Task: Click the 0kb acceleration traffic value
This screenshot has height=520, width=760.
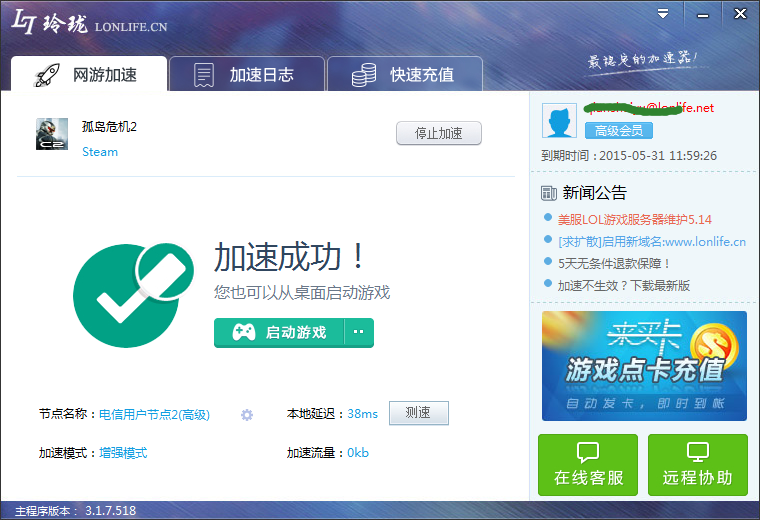Action: [x=358, y=453]
